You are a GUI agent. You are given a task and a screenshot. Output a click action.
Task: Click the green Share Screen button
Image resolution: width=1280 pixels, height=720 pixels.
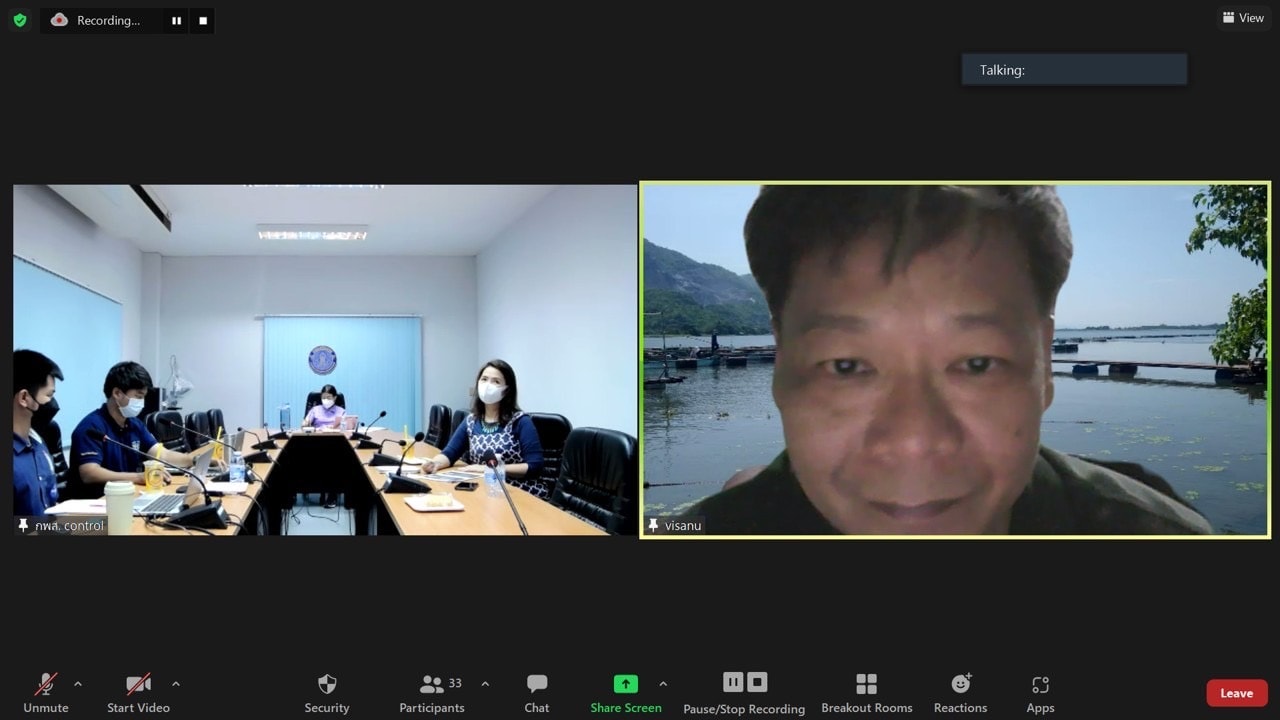point(625,692)
